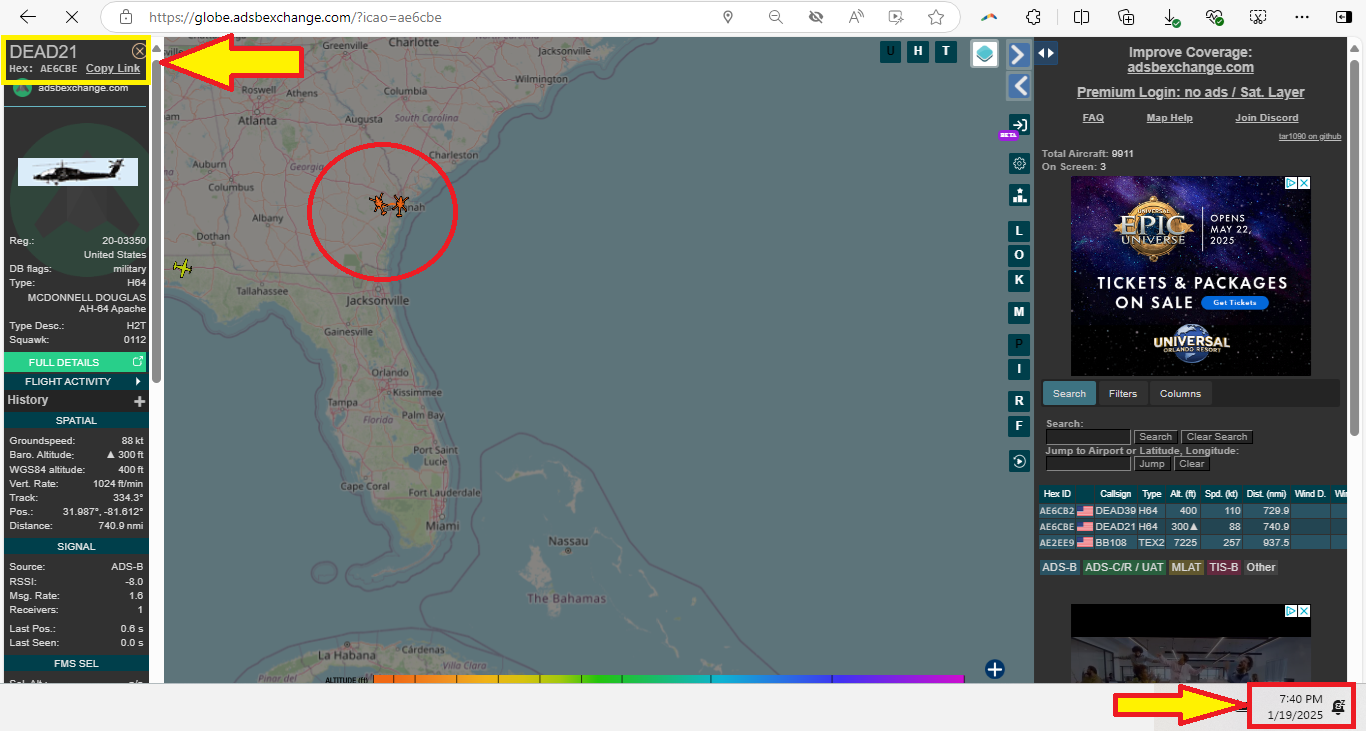Toggle the U map button
The width and height of the screenshot is (1366, 731).
tap(890, 52)
